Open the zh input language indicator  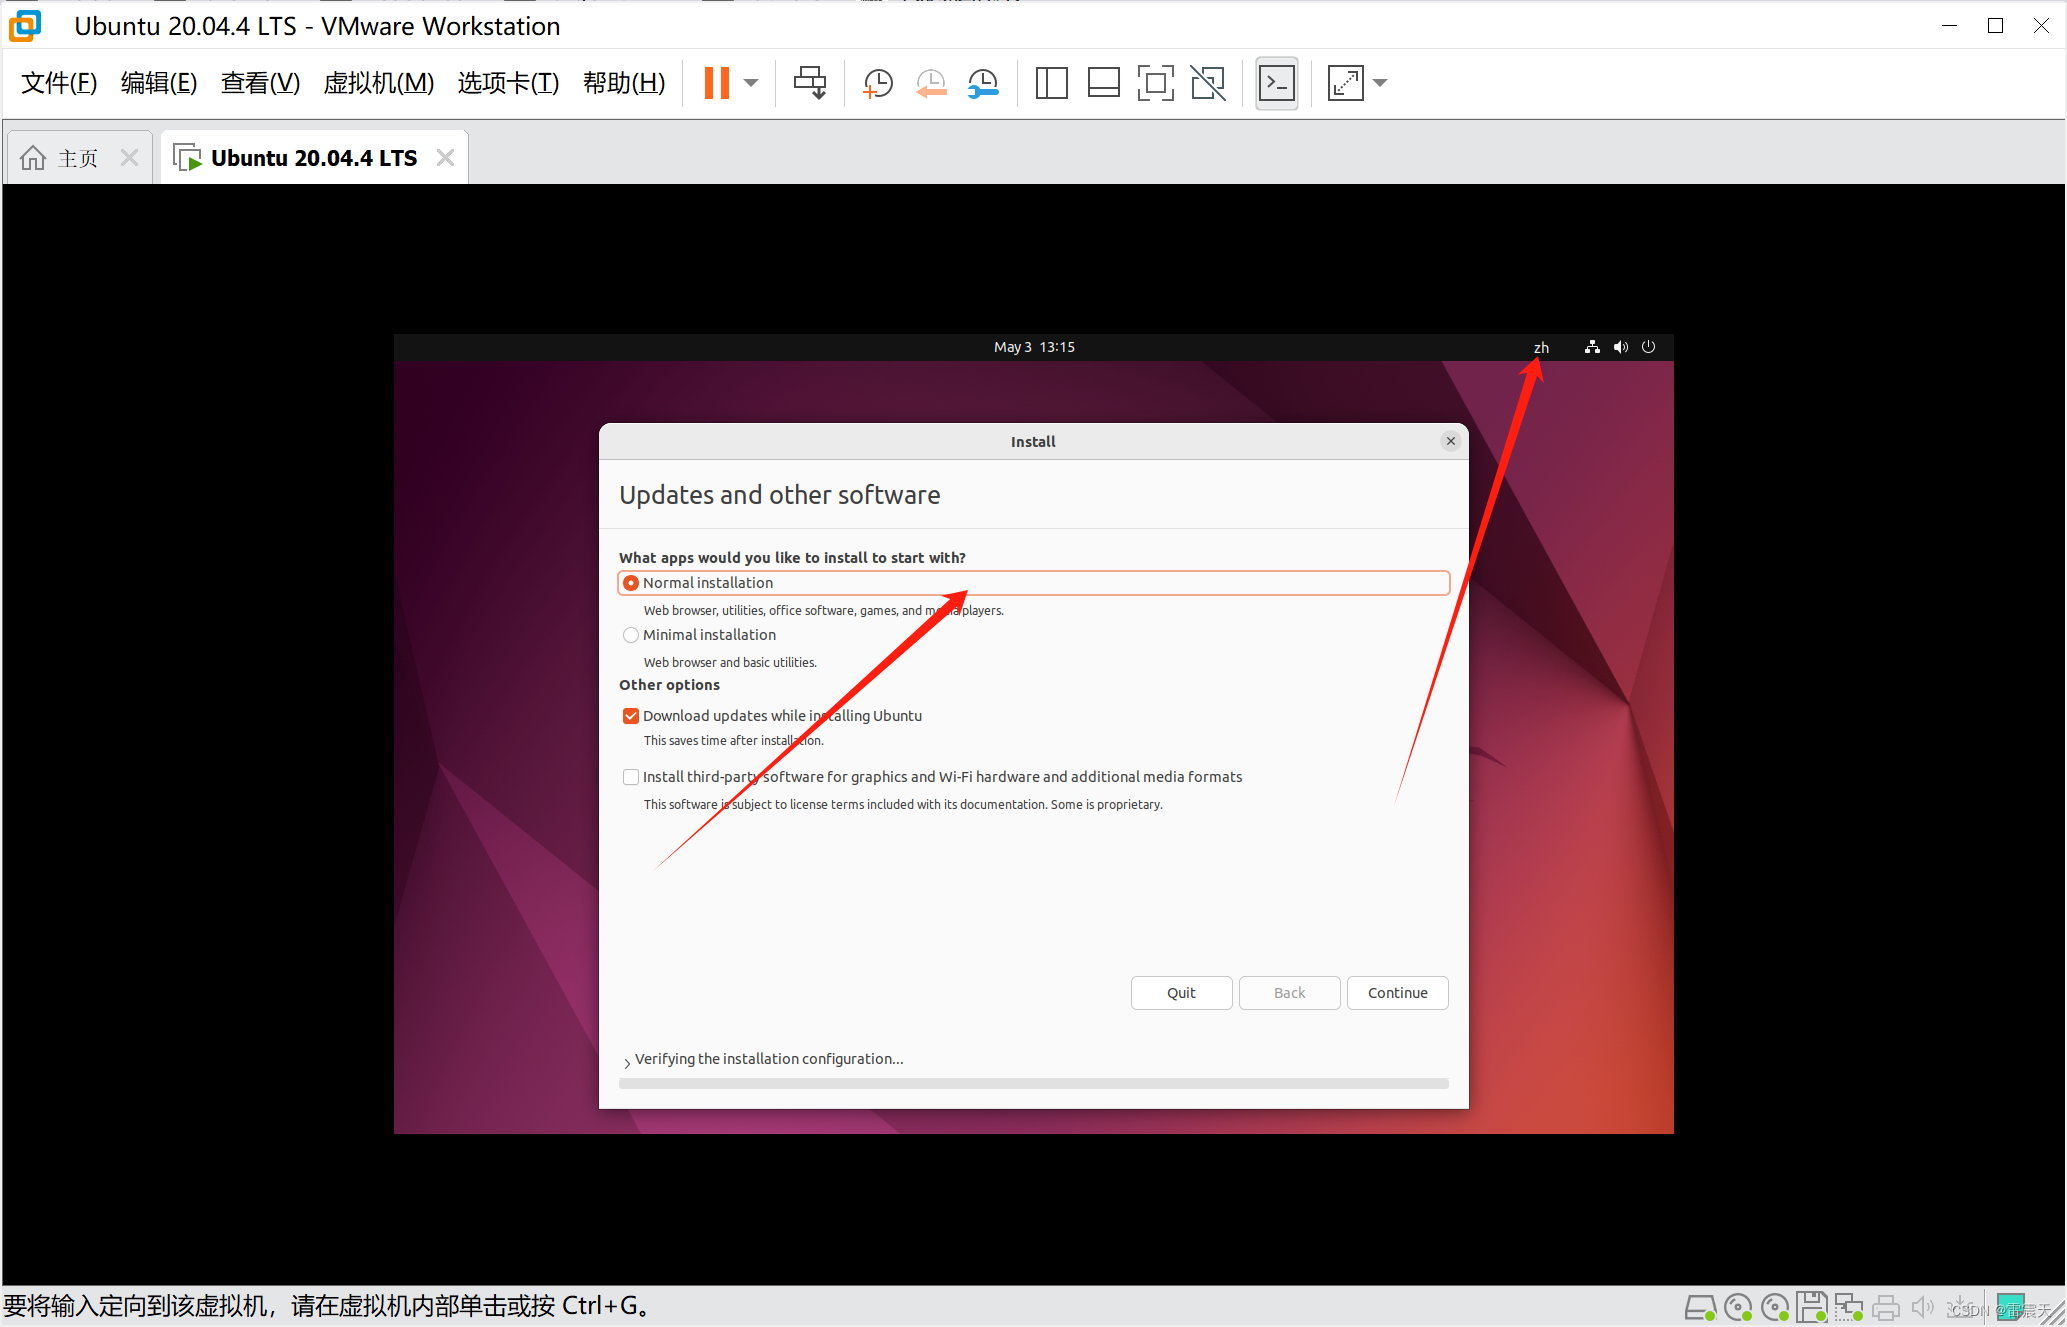(x=1541, y=347)
